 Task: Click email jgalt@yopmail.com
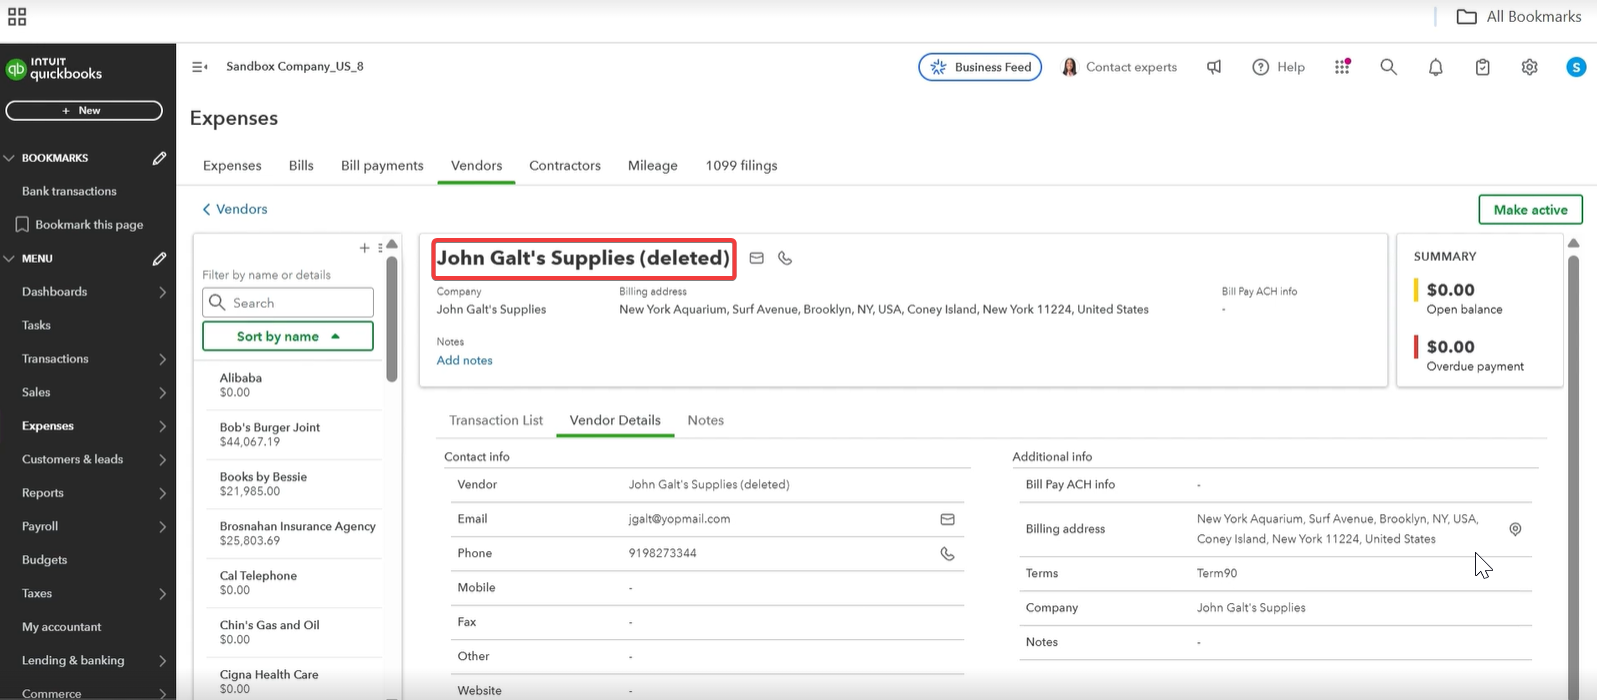pos(679,519)
